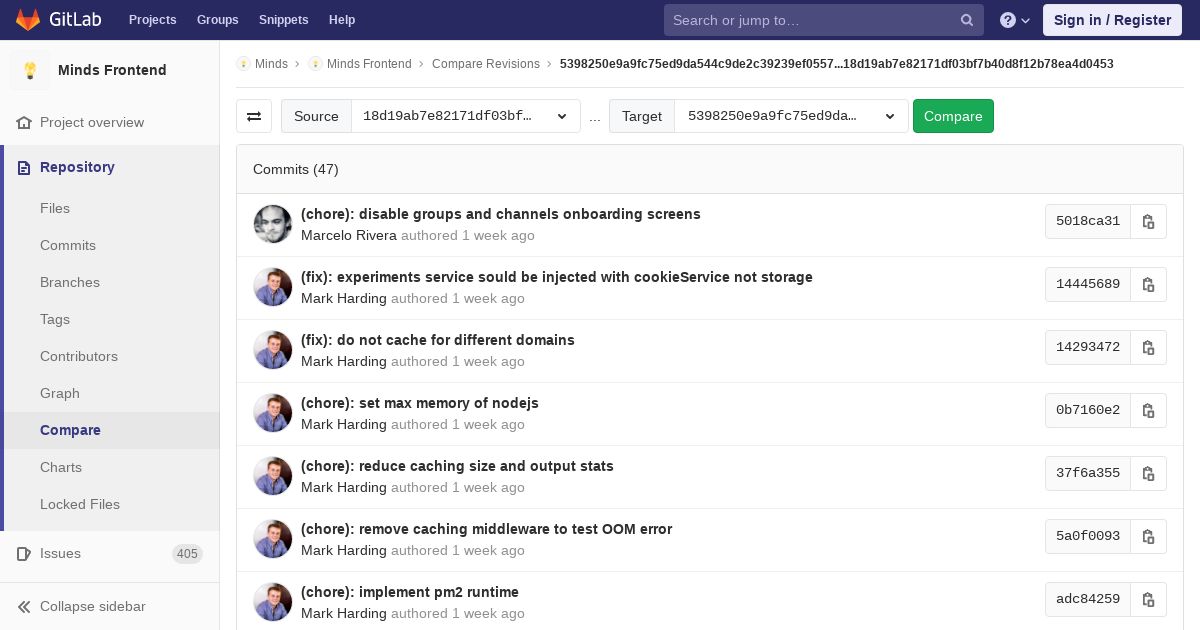1200x630 pixels.
Task: Copy commit SHA 5018ca31 to clipboard
Action: click(1148, 221)
